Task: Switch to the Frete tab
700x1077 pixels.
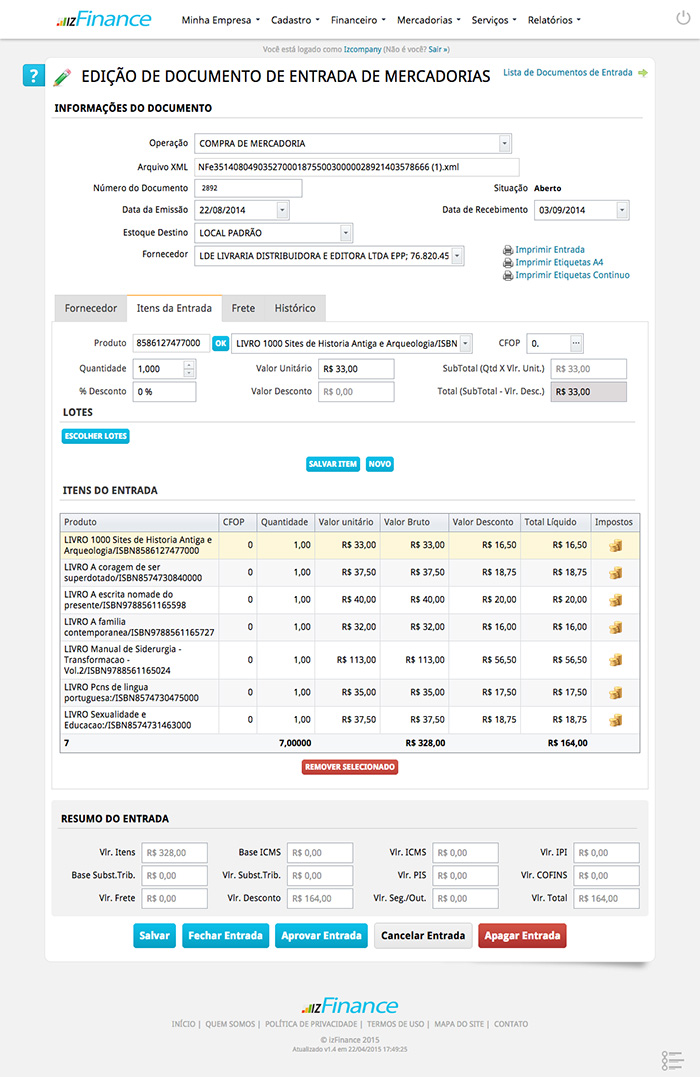Action: coord(243,309)
